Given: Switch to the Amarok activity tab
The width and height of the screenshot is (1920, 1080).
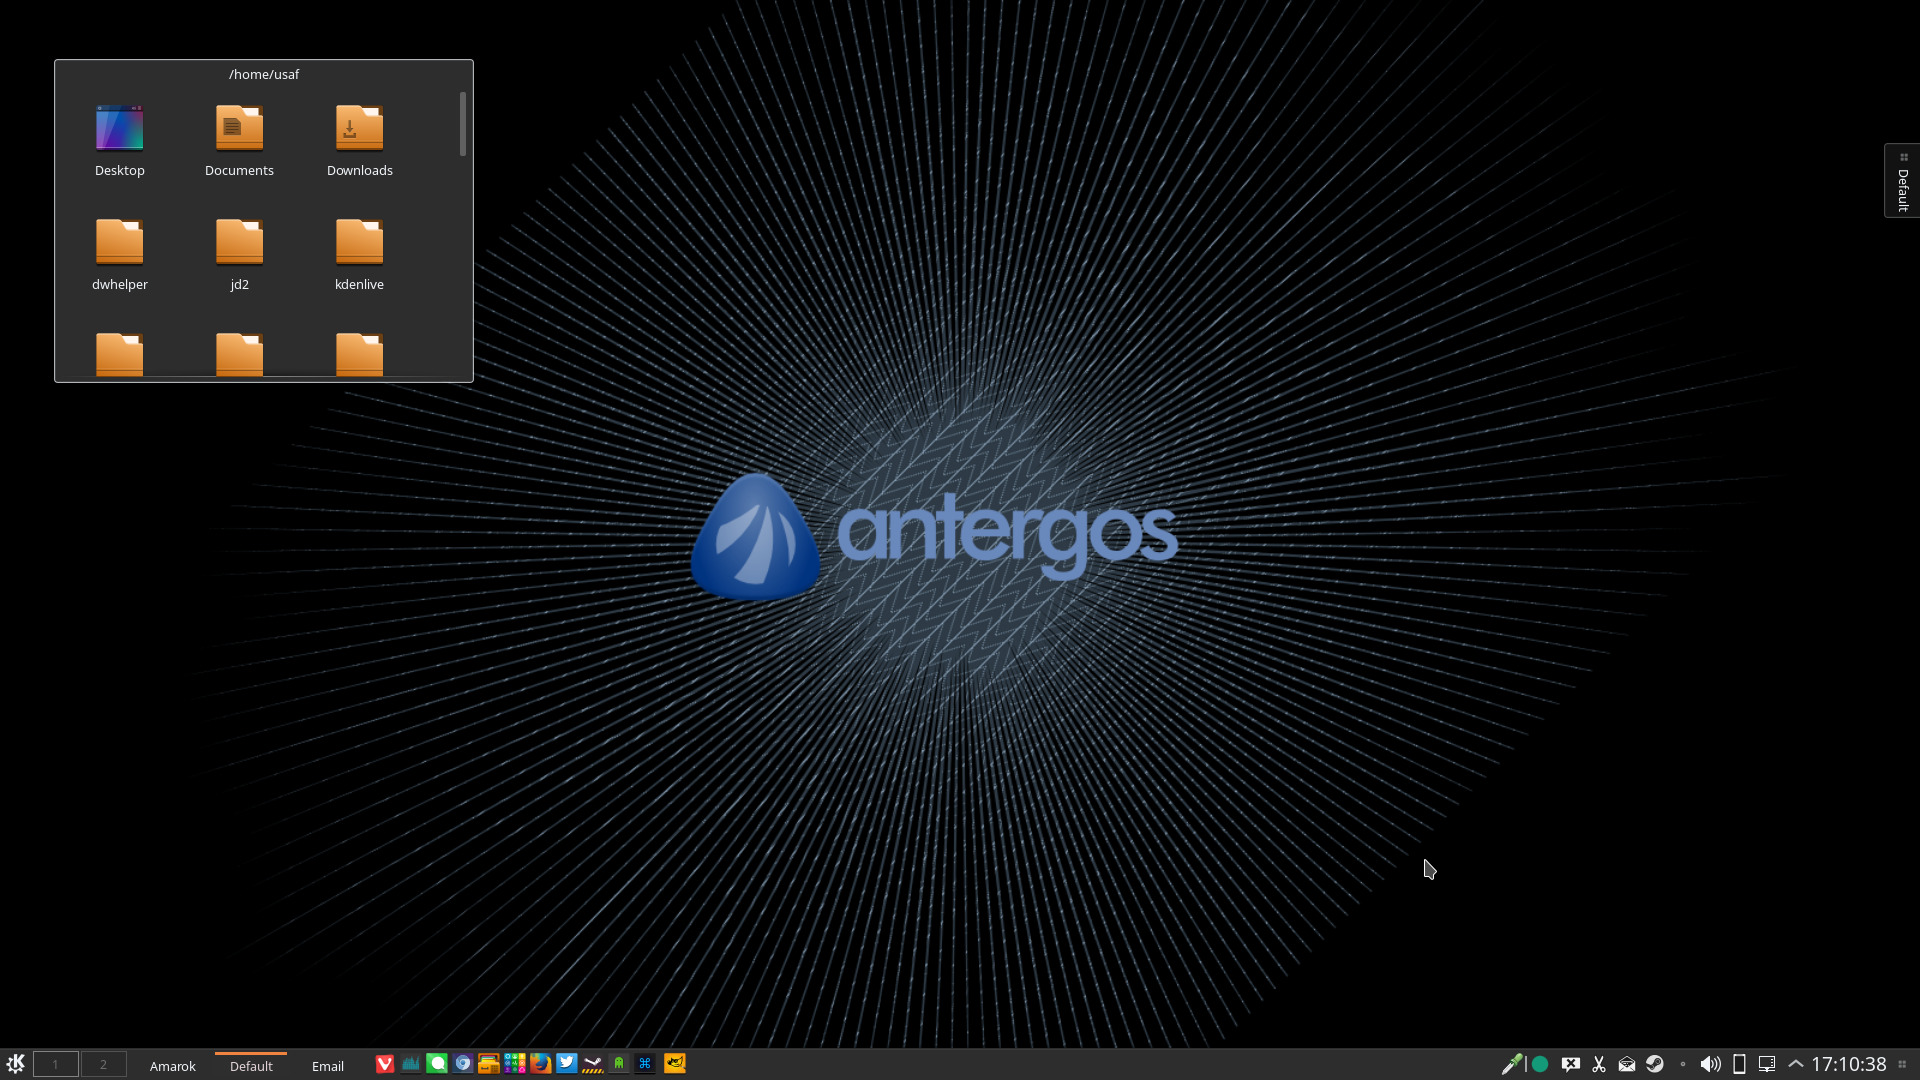Looking at the screenshot, I should pos(173,1066).
